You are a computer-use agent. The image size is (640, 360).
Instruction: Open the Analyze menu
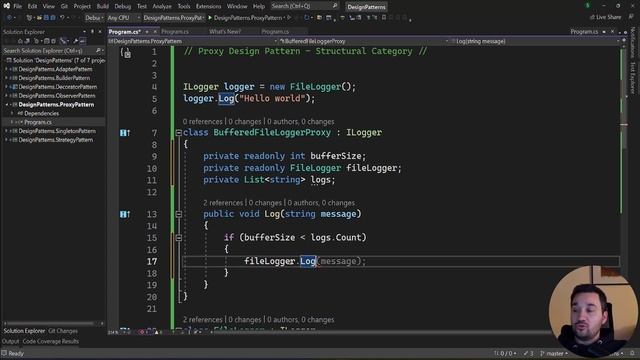[x=162, y=6]
